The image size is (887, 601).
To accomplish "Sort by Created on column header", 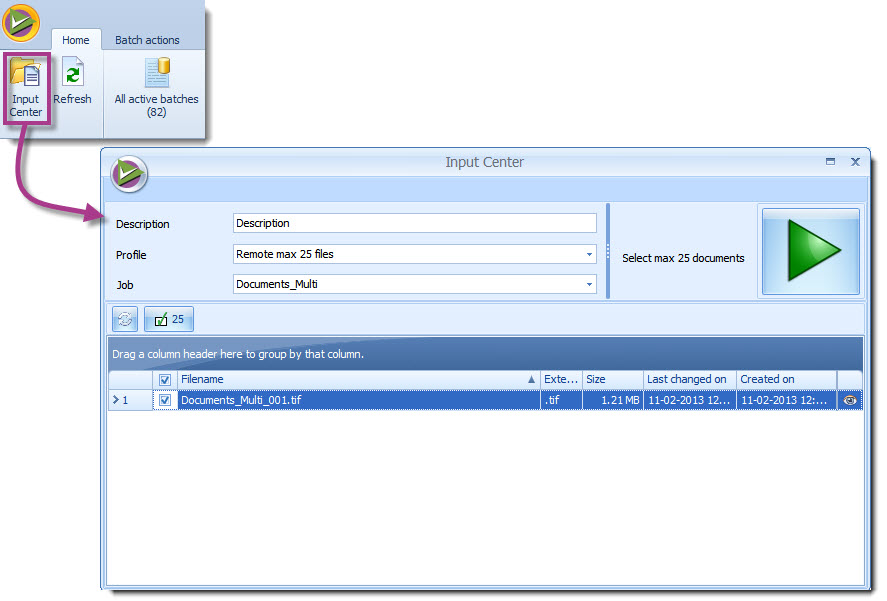I will pos(786,379).
